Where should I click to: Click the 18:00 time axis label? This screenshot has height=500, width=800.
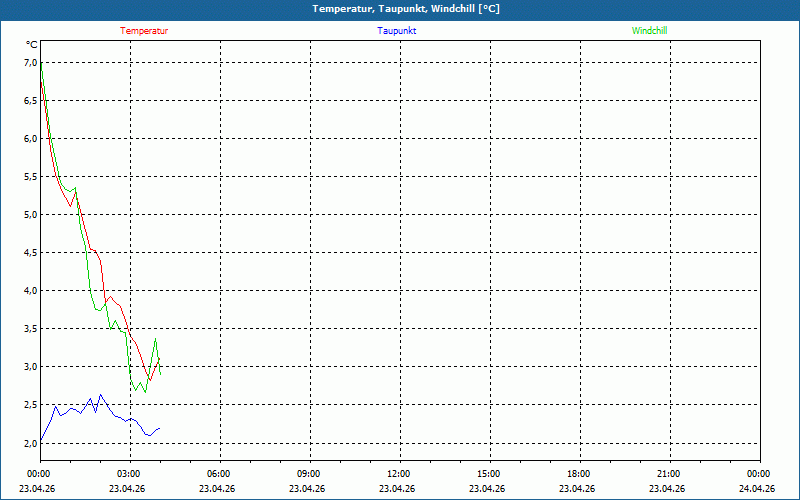point(579,474)
